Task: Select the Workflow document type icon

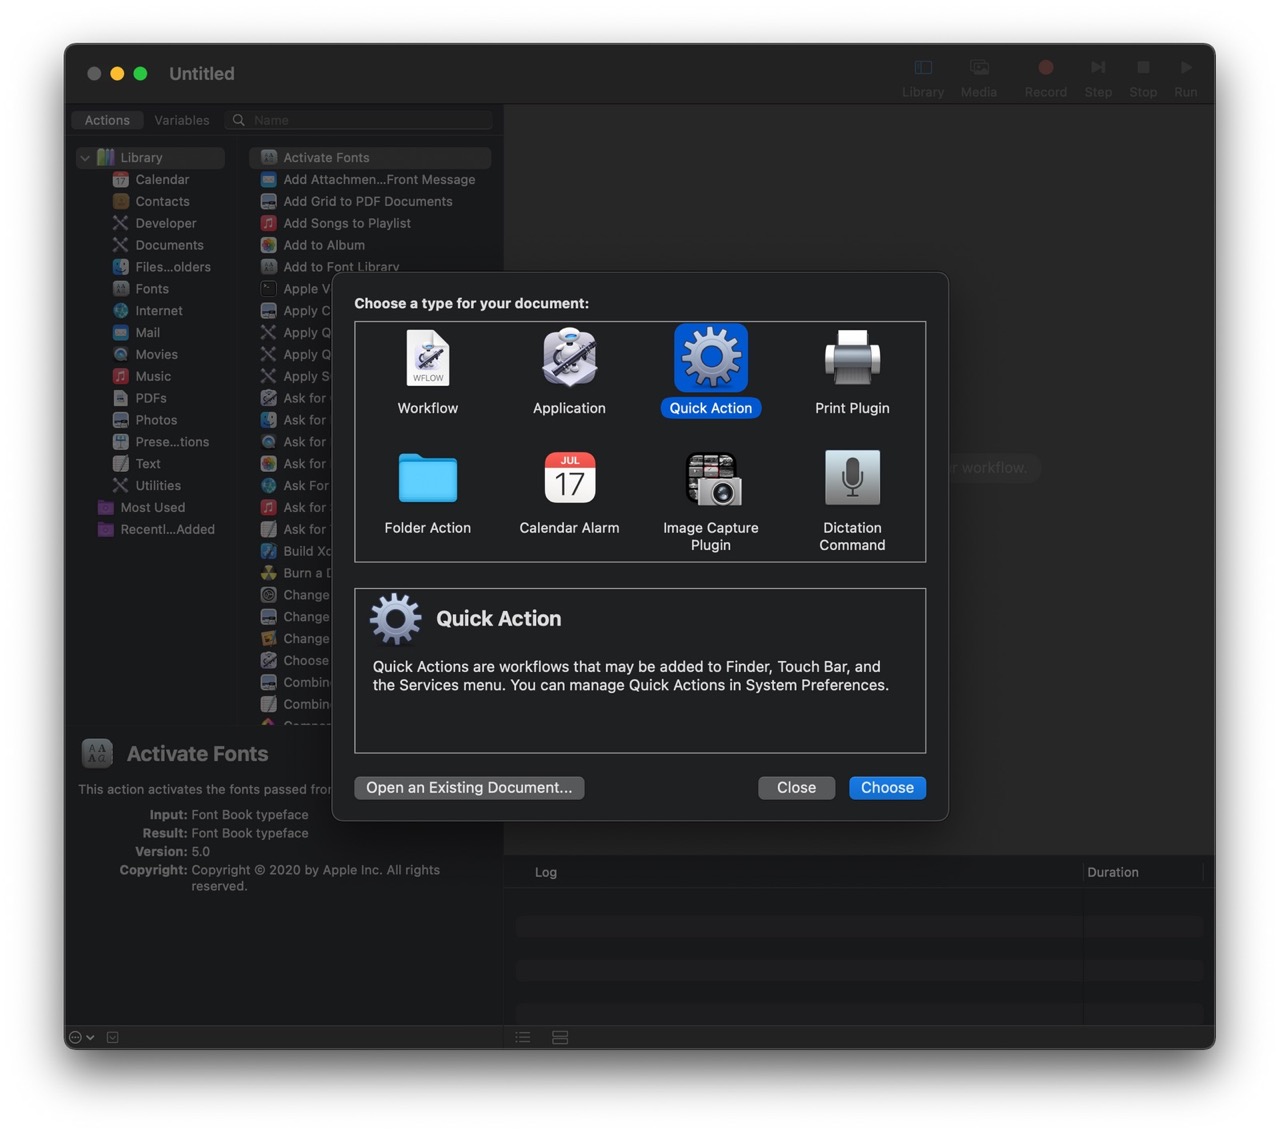Action: 428,358
